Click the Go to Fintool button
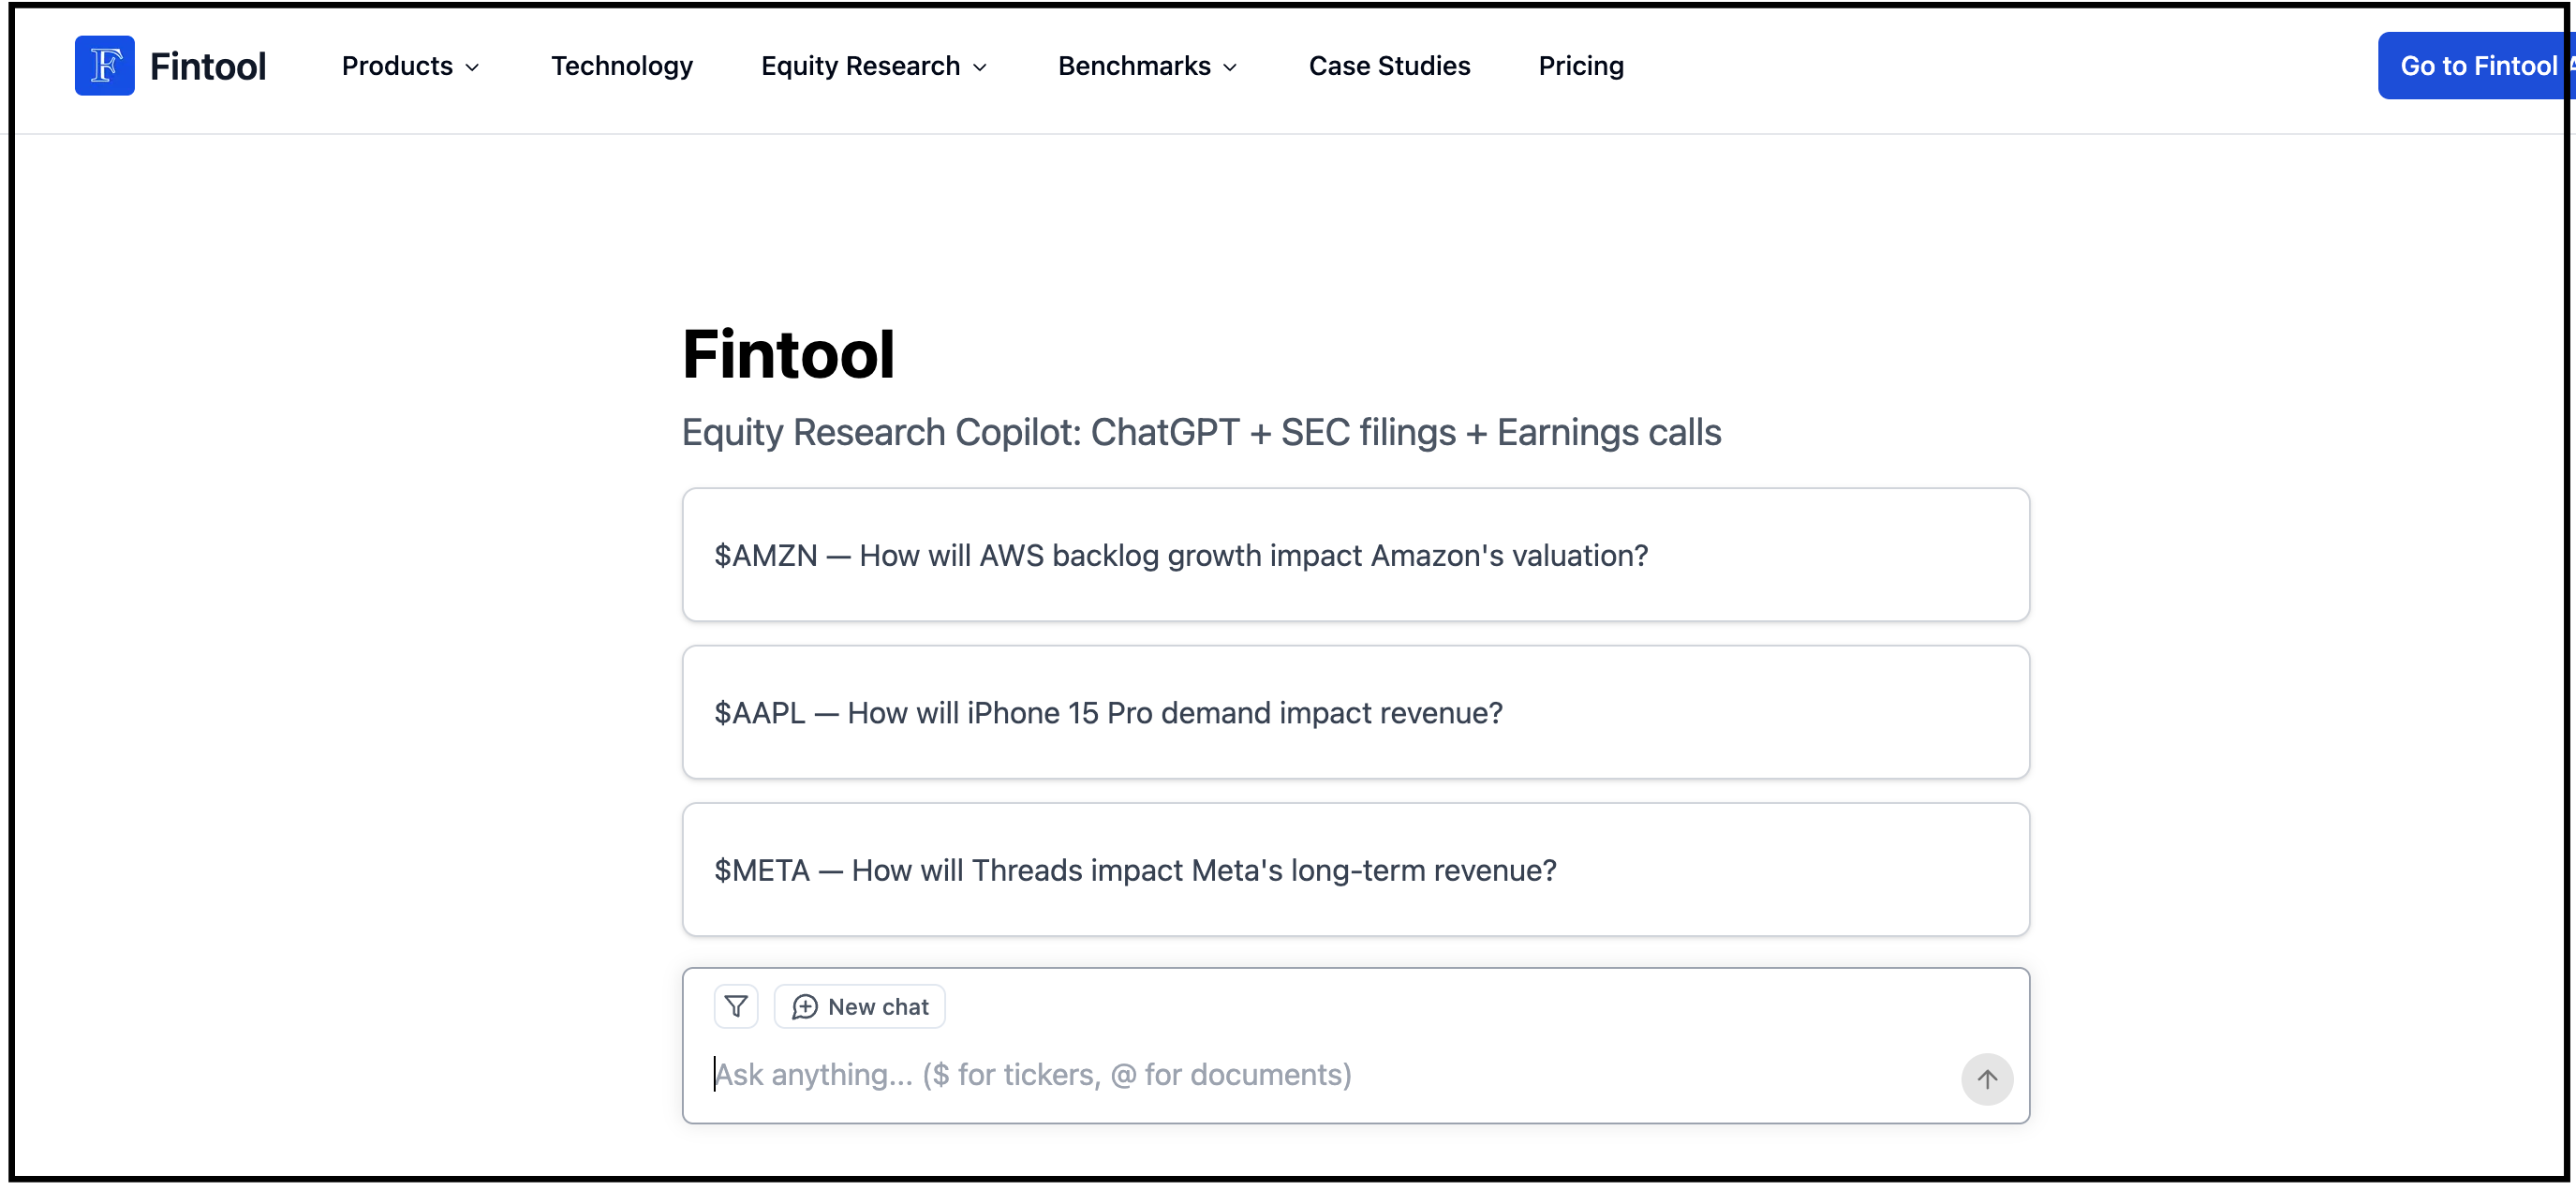The image size is (2576, 1190). pos(2476,66)
